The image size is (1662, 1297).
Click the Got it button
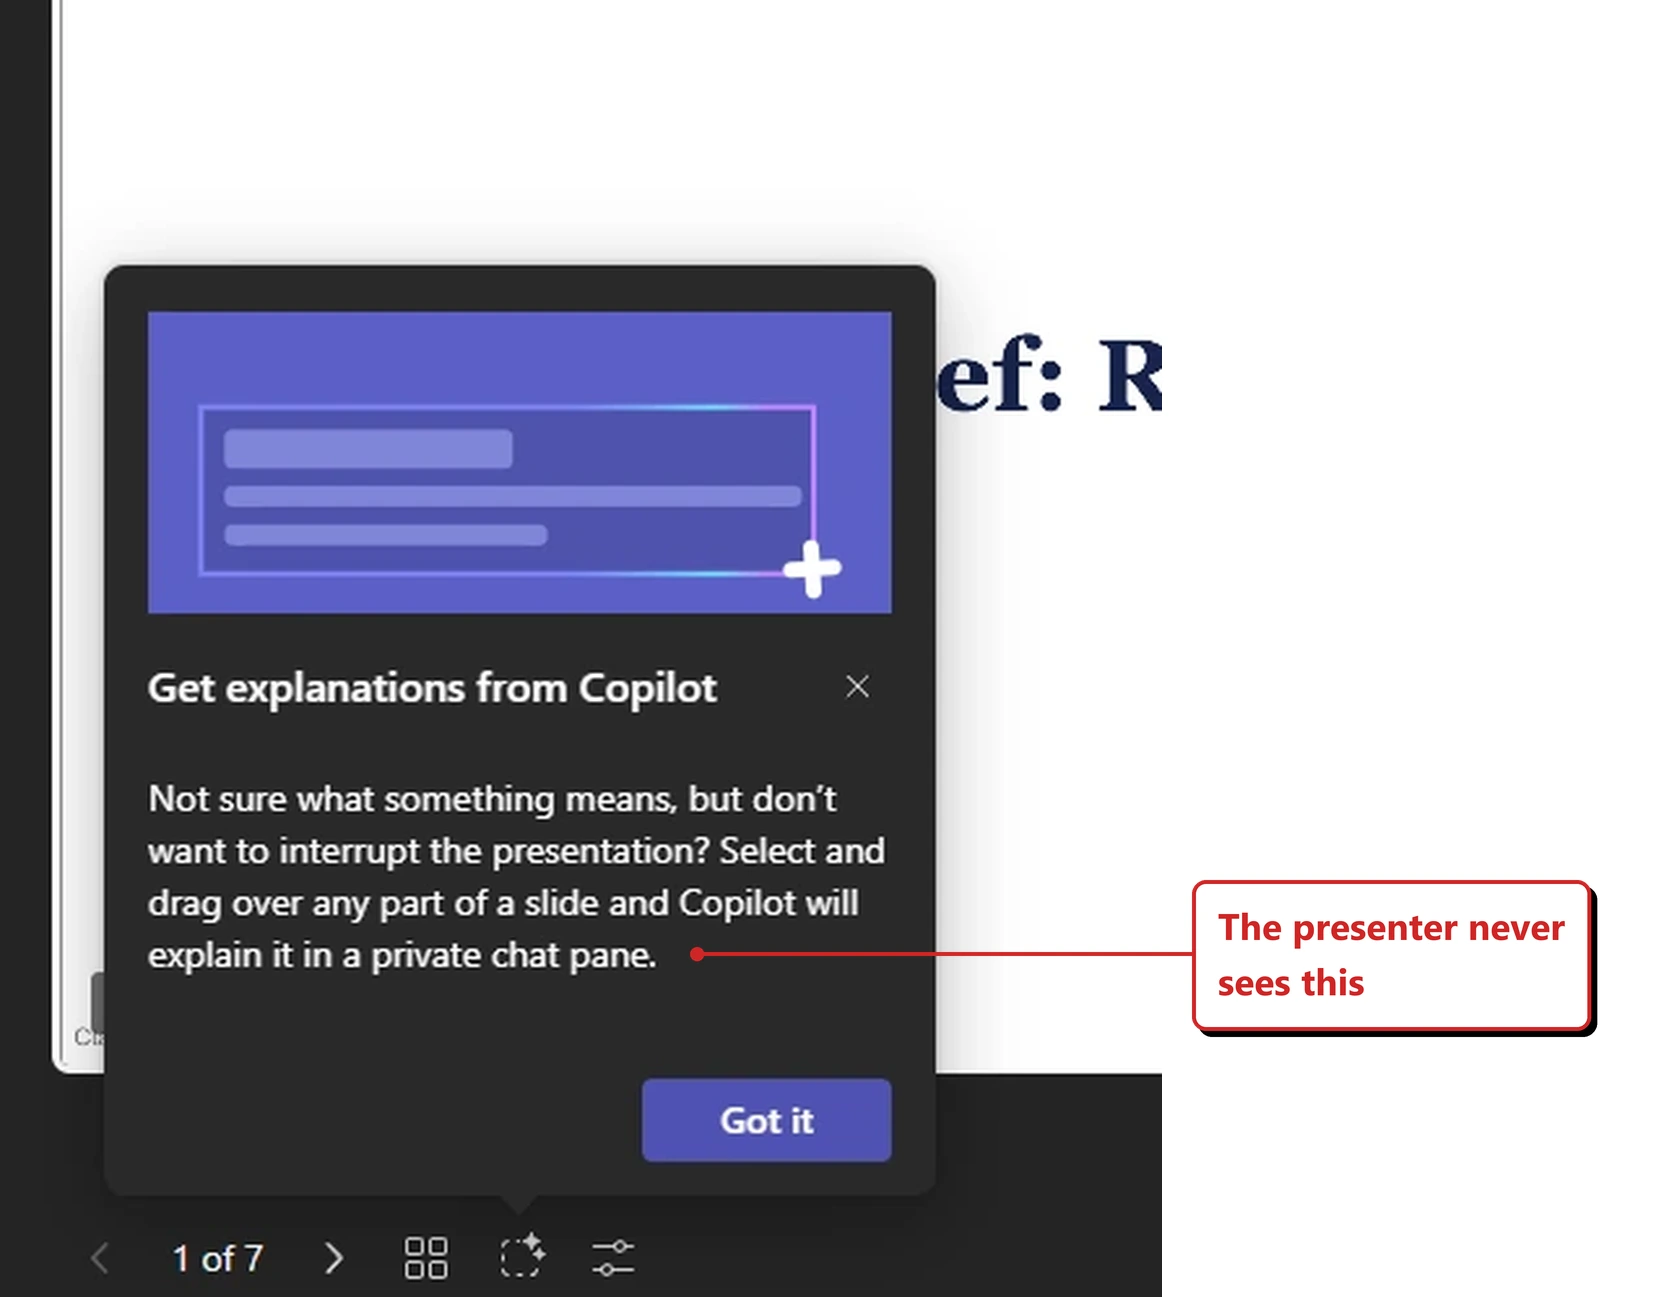[766, 1120]
